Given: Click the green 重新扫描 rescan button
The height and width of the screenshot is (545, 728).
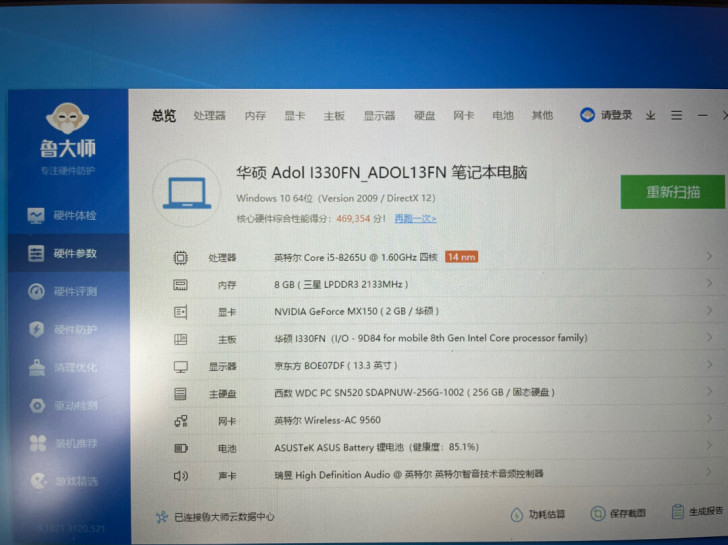Looking at the screenshot, I should [672, 192].
